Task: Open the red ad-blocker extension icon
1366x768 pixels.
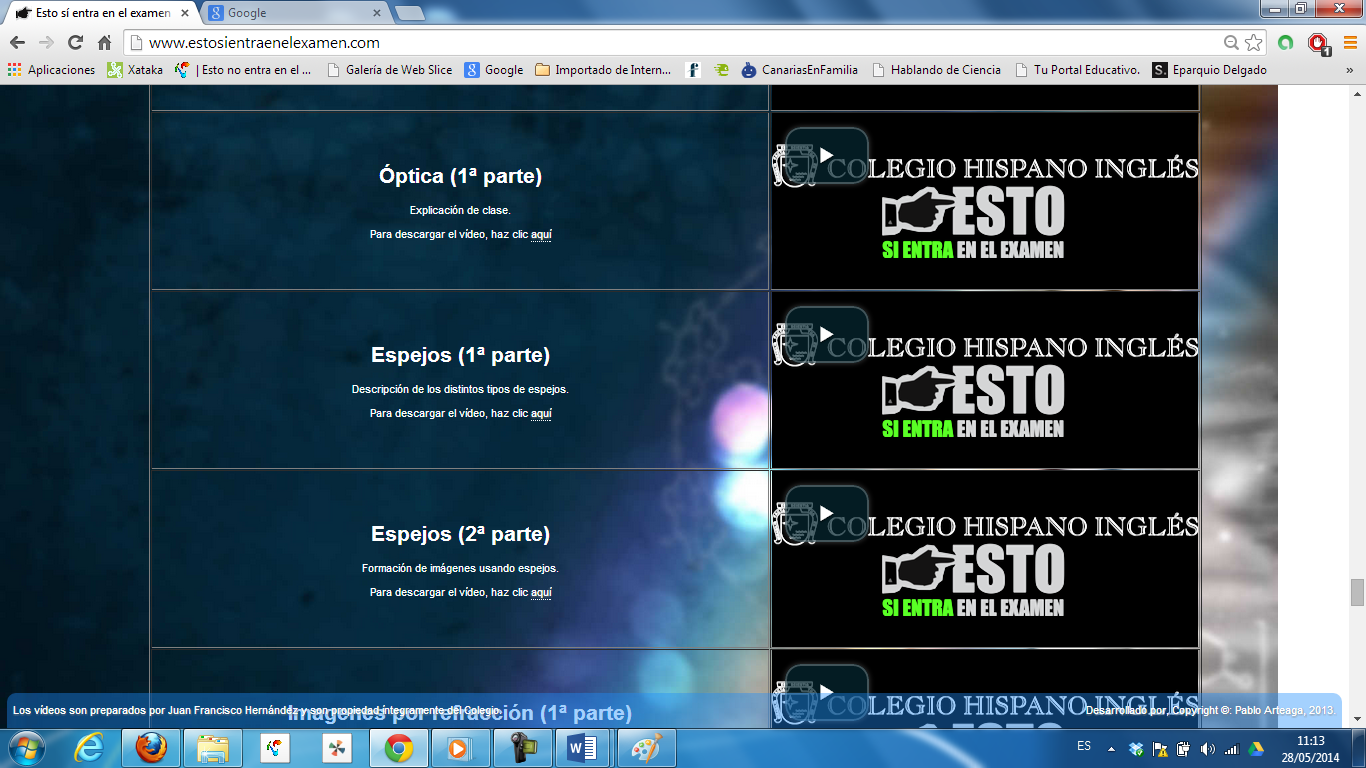Action: [x=1318, y=43]
